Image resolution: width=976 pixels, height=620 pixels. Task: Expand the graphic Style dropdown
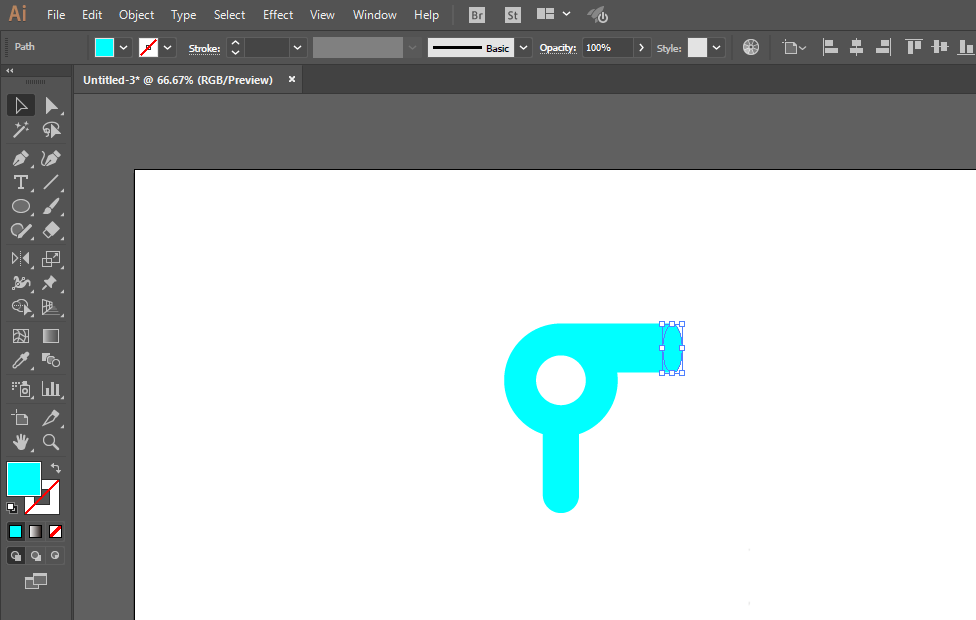pyautogui.click(x=717, y=47)
